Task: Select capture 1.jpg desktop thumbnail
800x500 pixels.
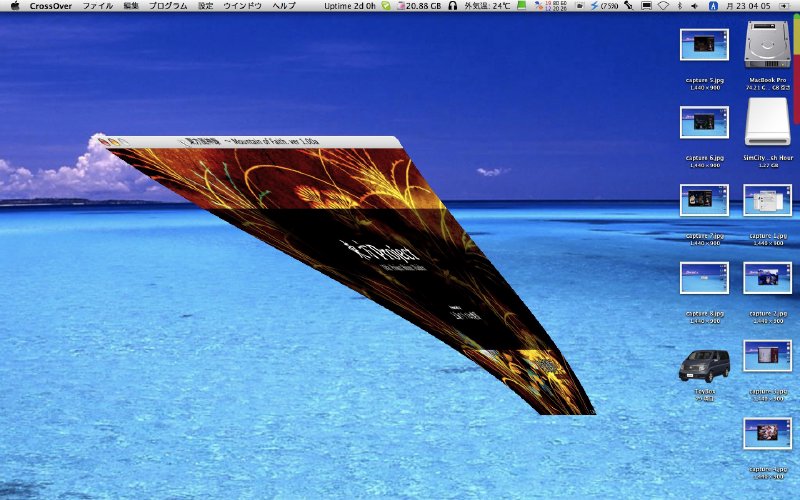Action: tap(767, 200)
